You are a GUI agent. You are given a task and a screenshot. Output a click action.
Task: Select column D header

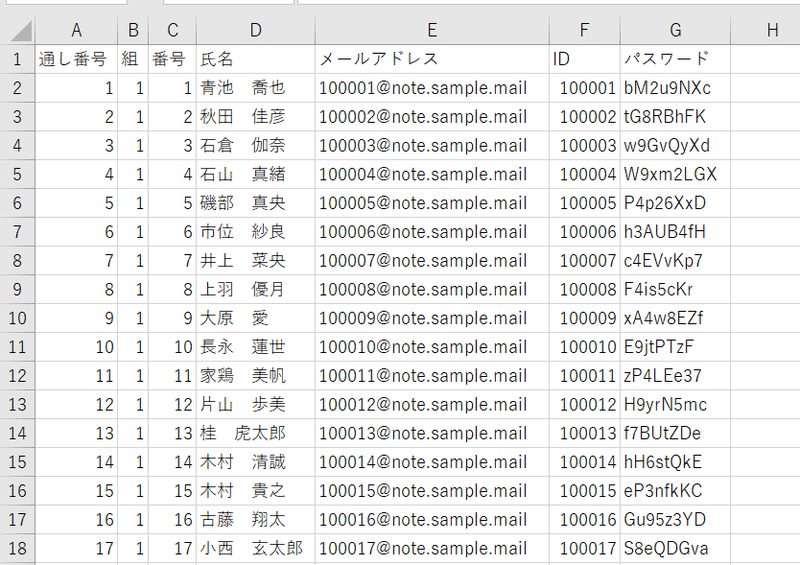(x=256, y=30)
